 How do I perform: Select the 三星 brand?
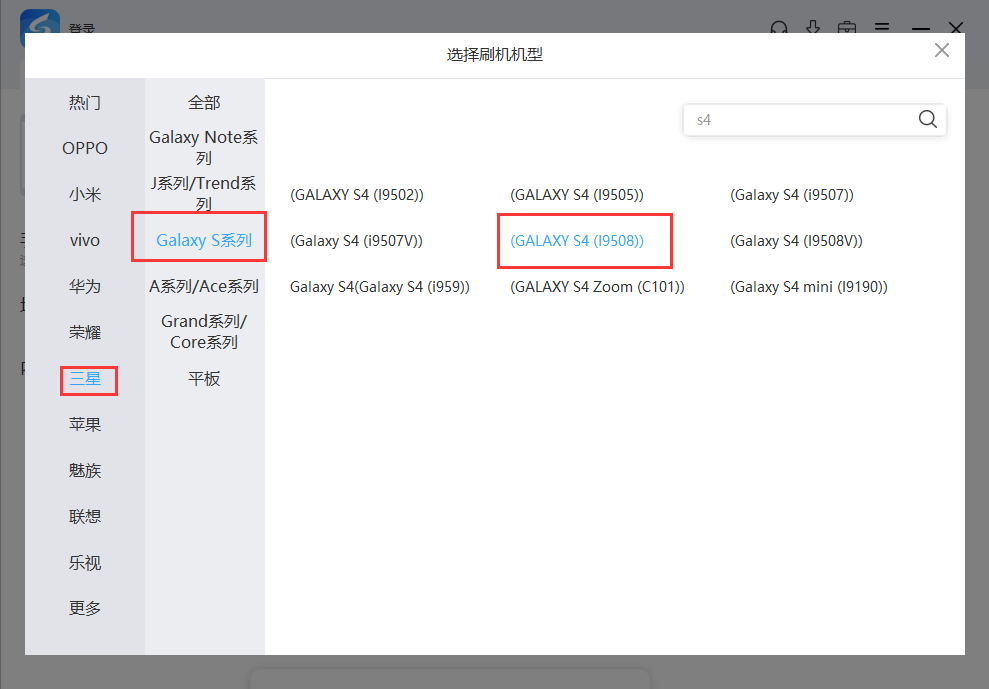point(85,379)
